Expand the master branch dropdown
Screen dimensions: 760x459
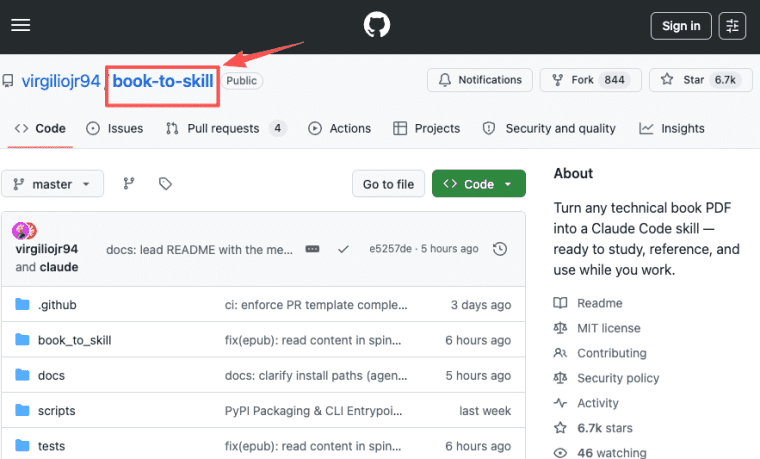pyautogui.click(x=52, y=184)
